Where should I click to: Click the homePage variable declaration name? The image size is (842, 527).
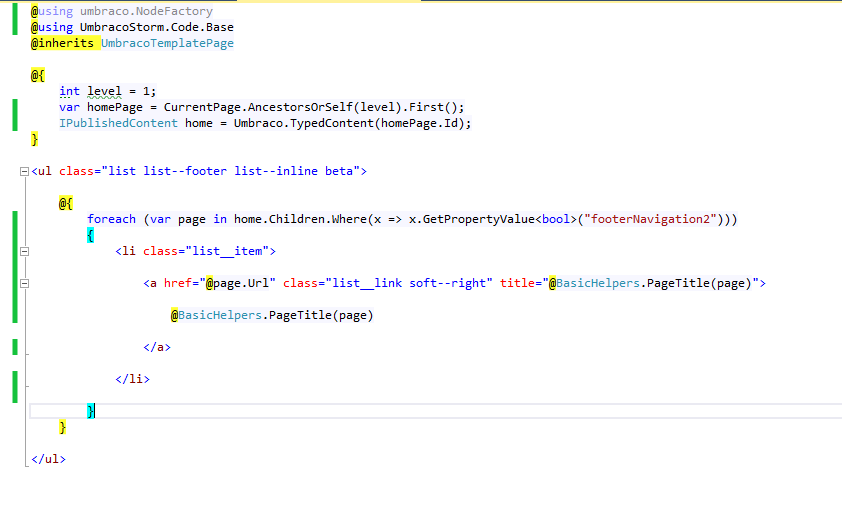tap(115, 107)
